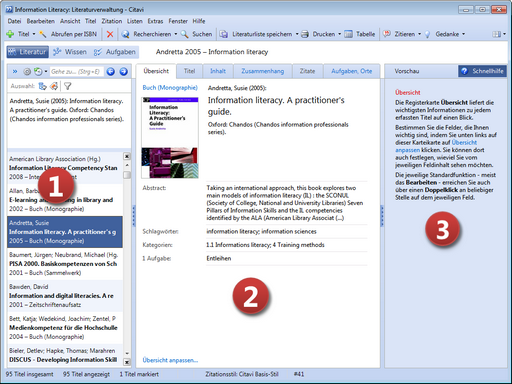The width and height of the screenshot is (512, 384).
Task: Switch to the Literatur workspace
Action: click(x=27, y=52)
